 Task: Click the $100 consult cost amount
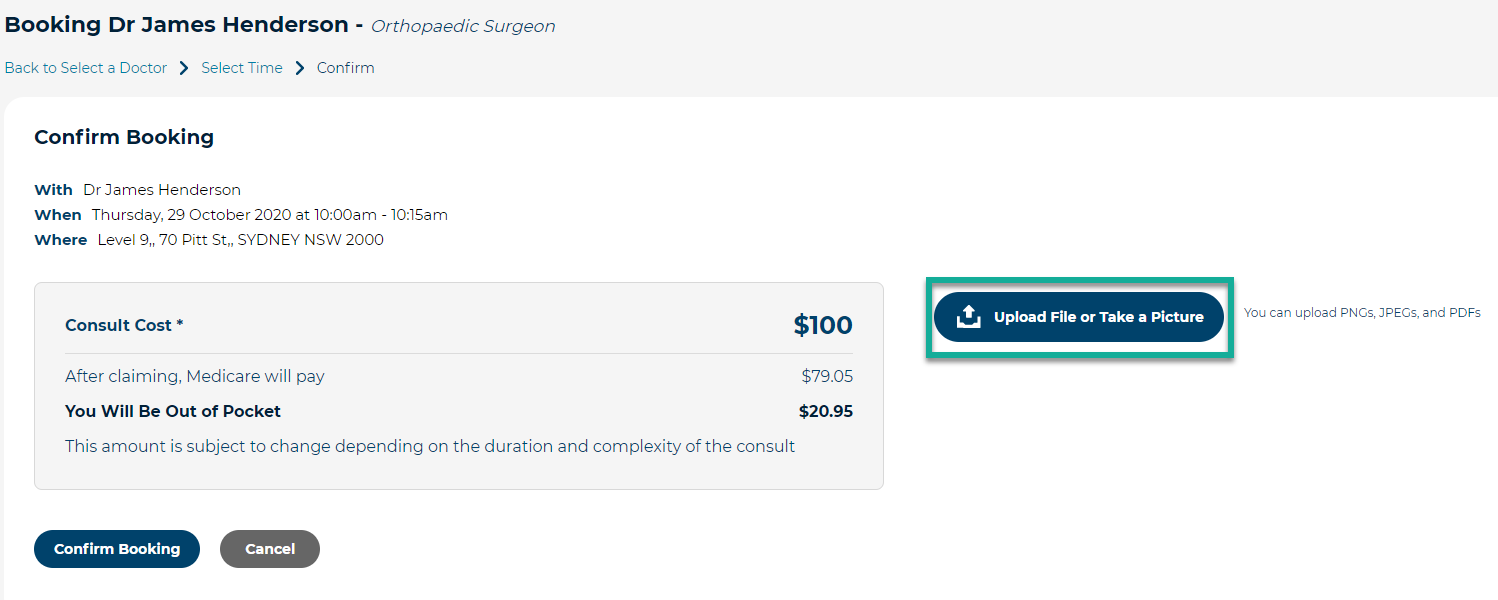(823, 326)
